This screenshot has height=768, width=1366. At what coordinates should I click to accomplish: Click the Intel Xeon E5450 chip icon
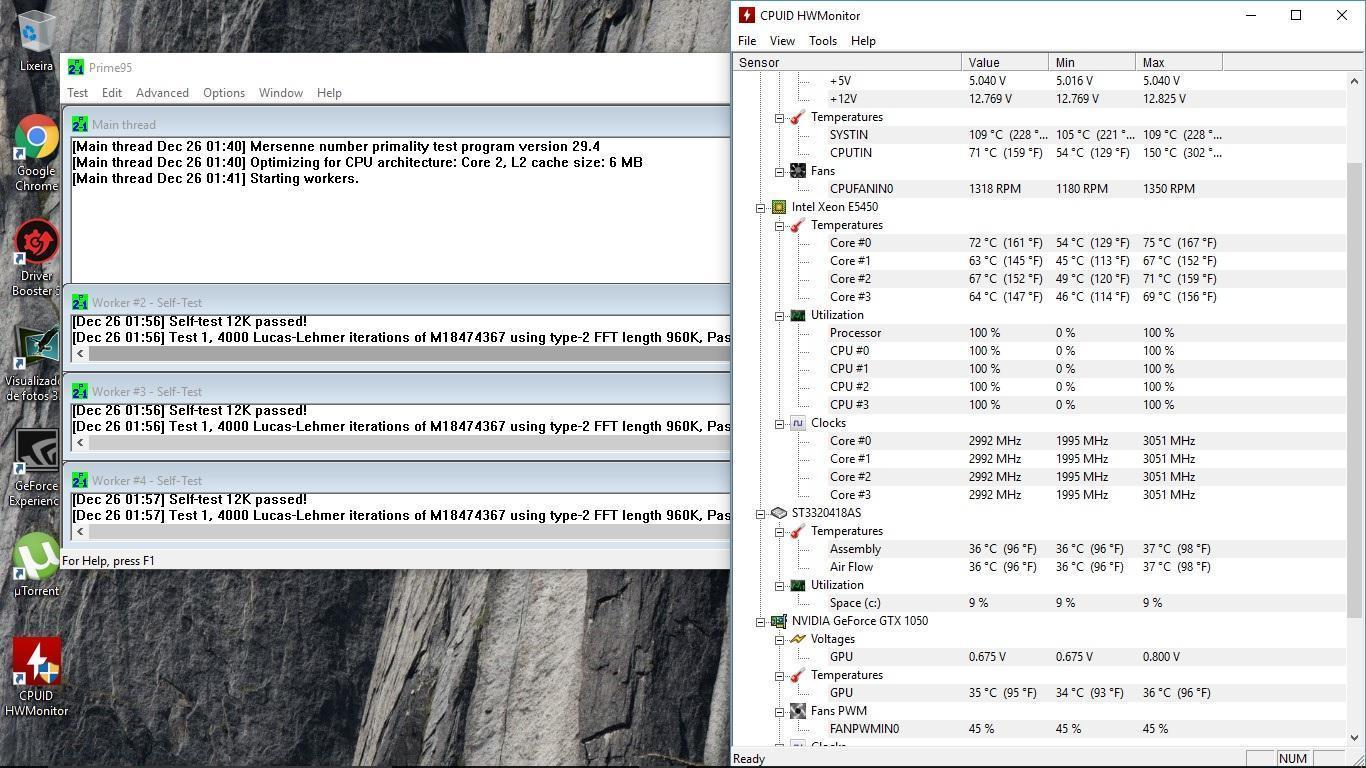[x=779, y=207]
